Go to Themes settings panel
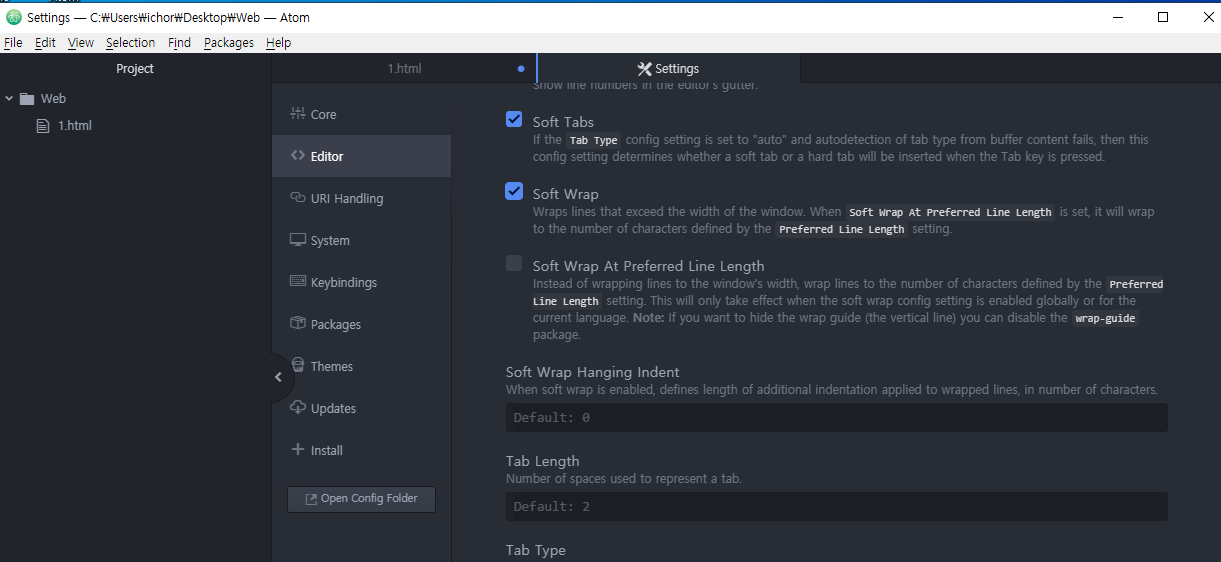The width and height of the screenshot is (1221, 562). 361,366
